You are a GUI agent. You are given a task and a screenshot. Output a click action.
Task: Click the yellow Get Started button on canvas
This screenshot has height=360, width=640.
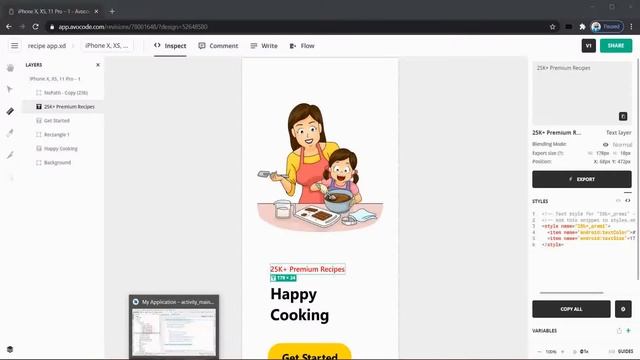309,352
